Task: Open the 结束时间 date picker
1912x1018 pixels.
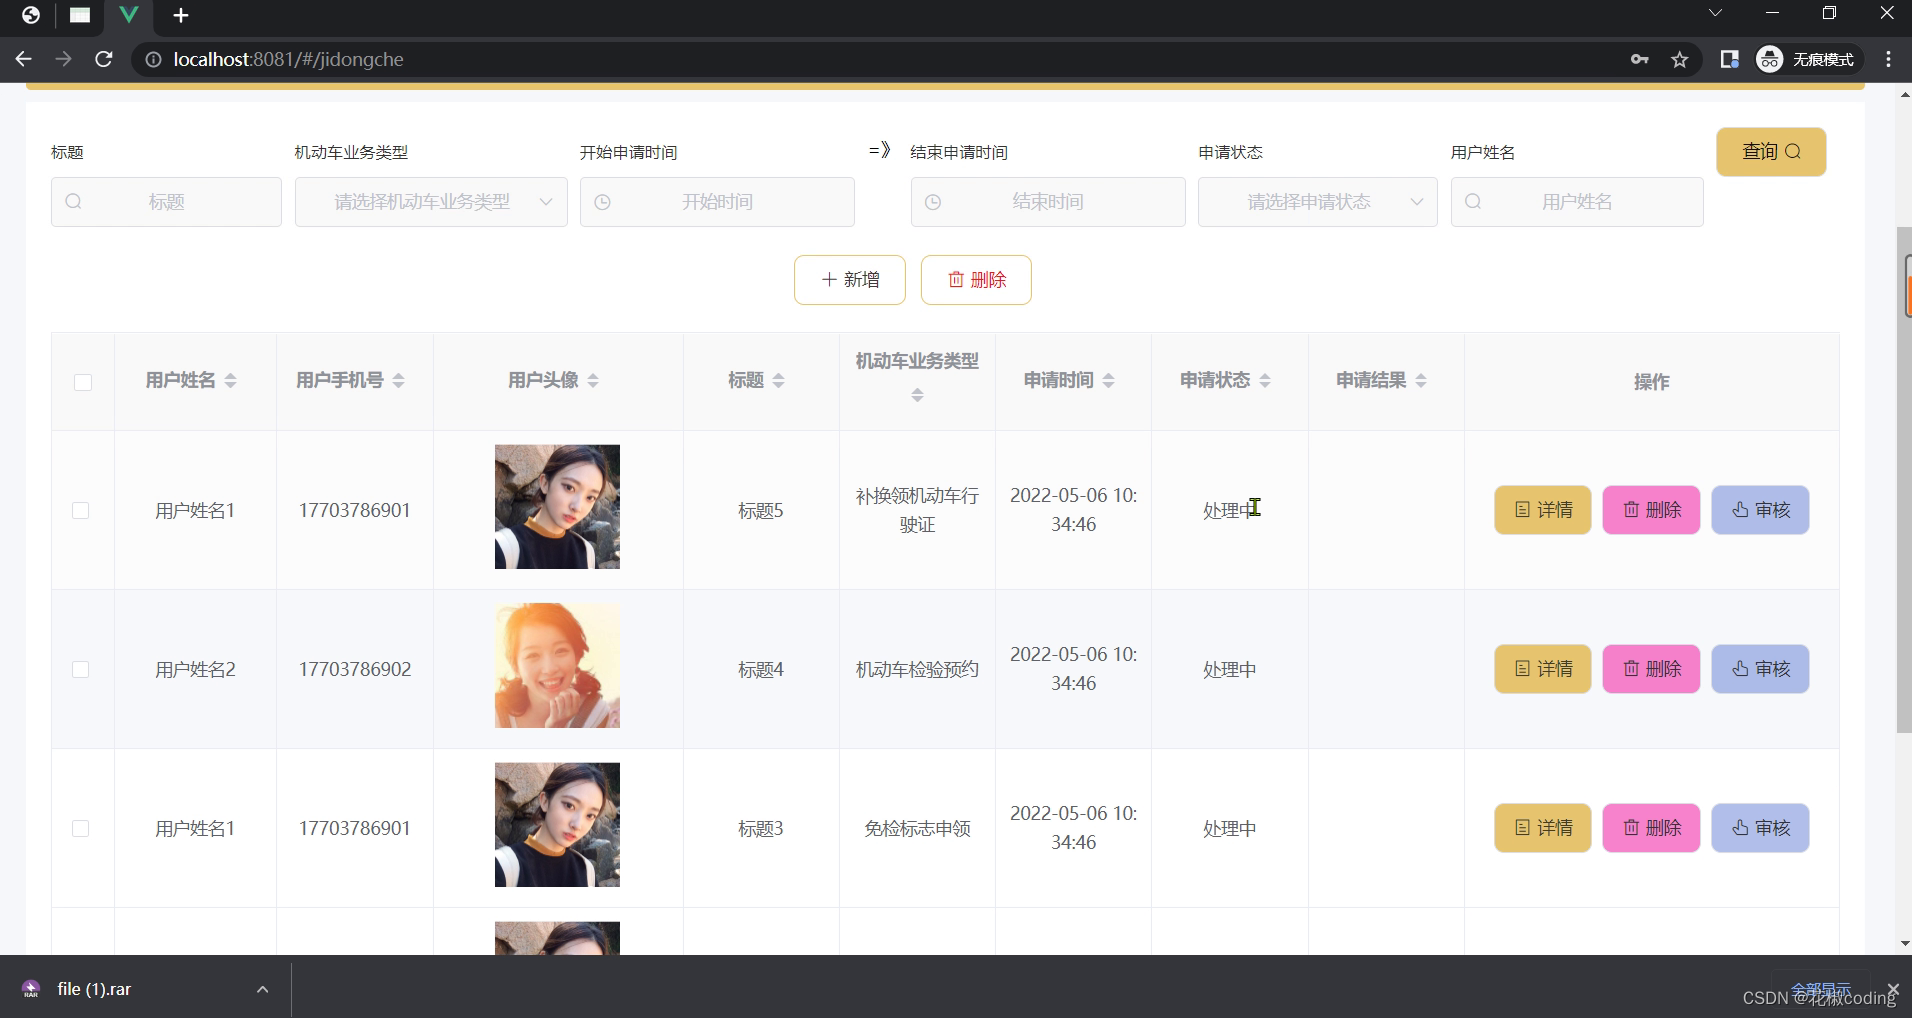Action: (1048, 202)
